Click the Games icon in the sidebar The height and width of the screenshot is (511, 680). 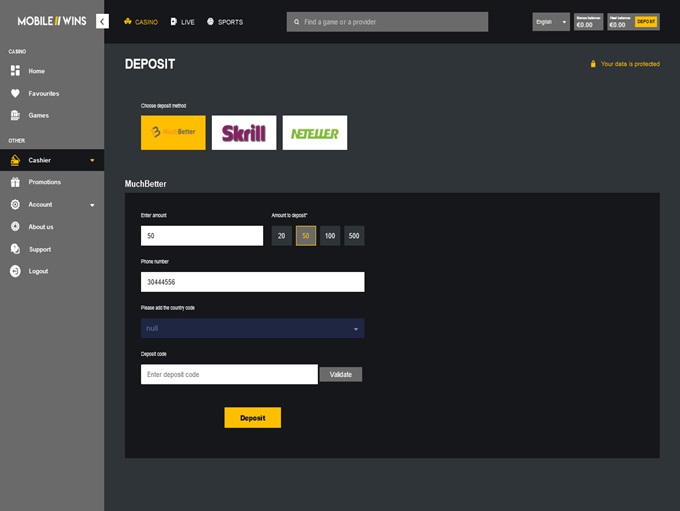click(x=15, y=115)
